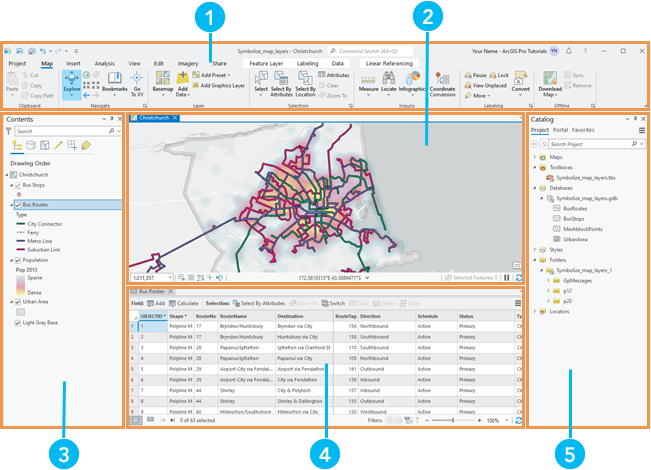Screen dimensions: 651x470
Task: Click the Command Search box
Action: 370,51
